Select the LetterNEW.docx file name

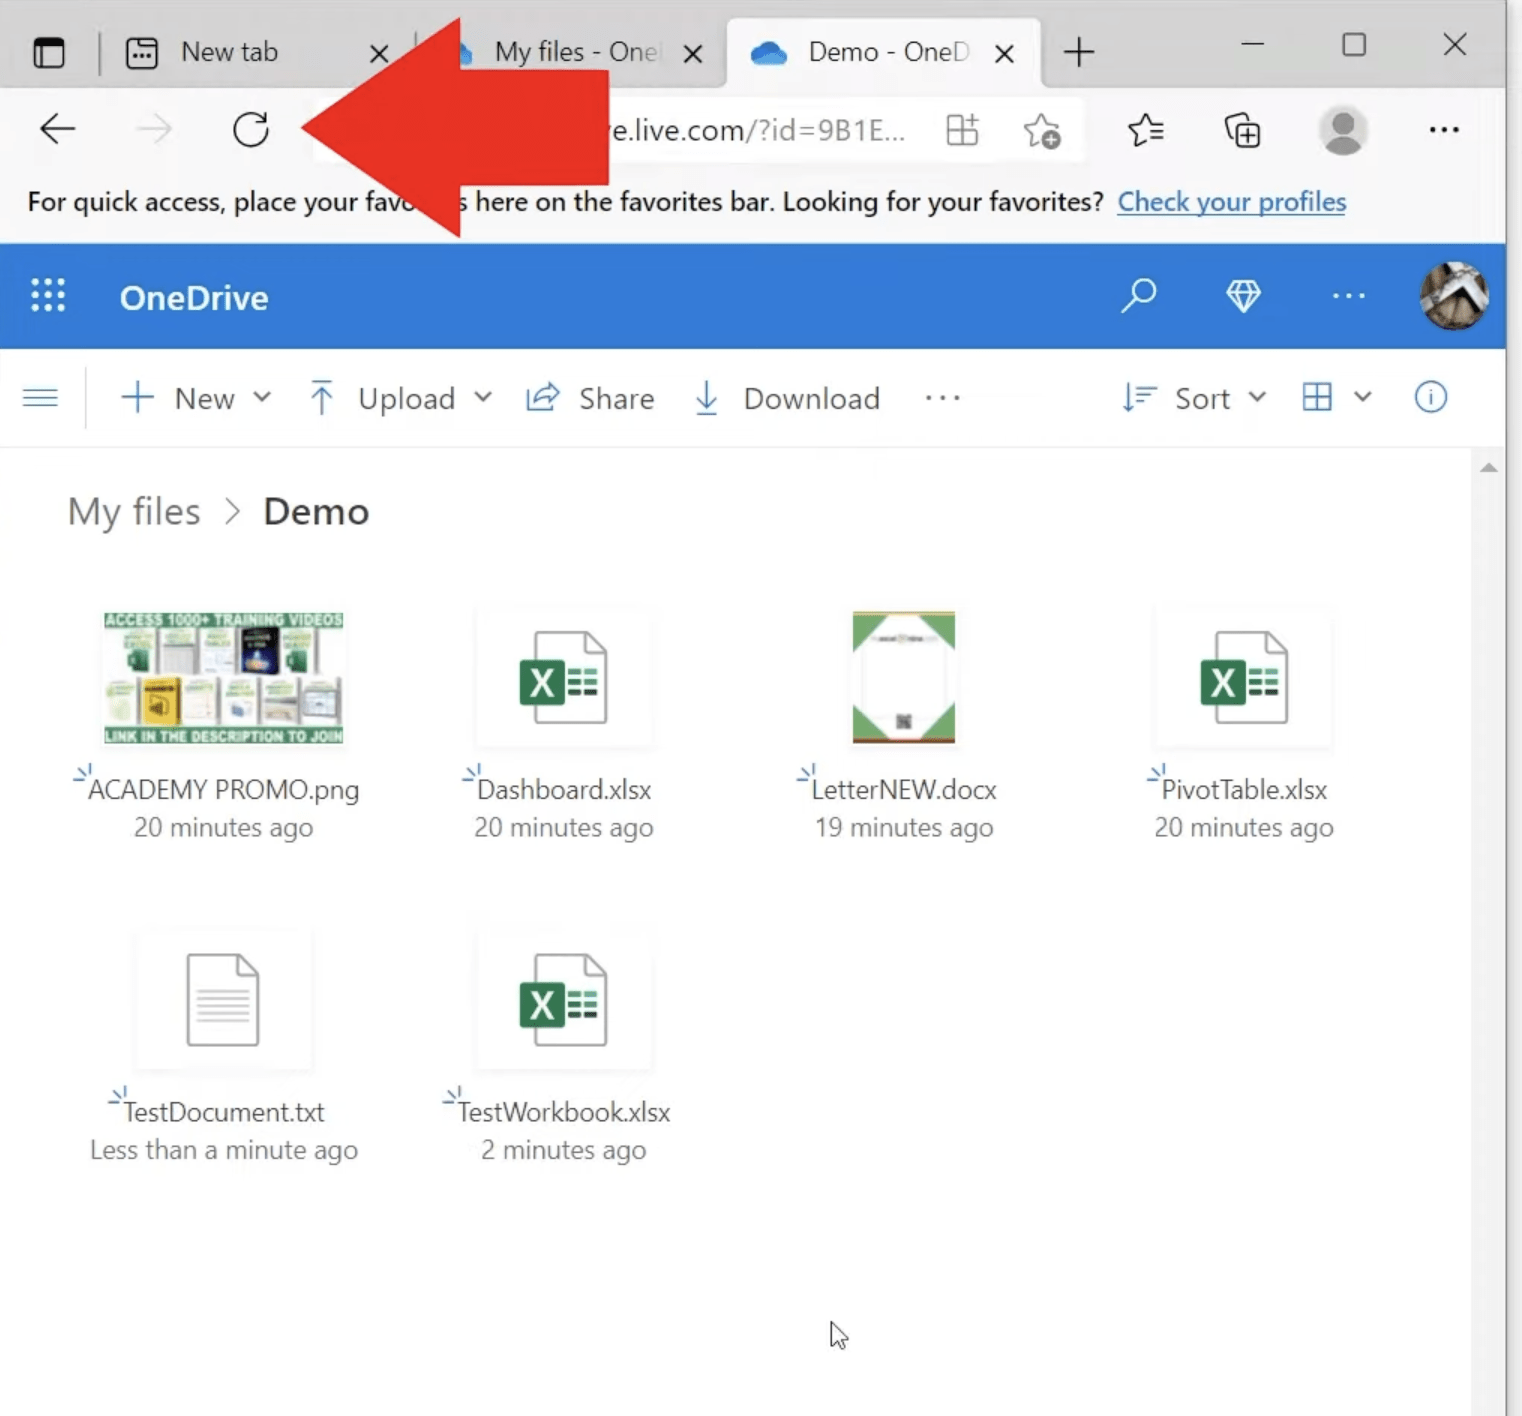pos(904,789)
